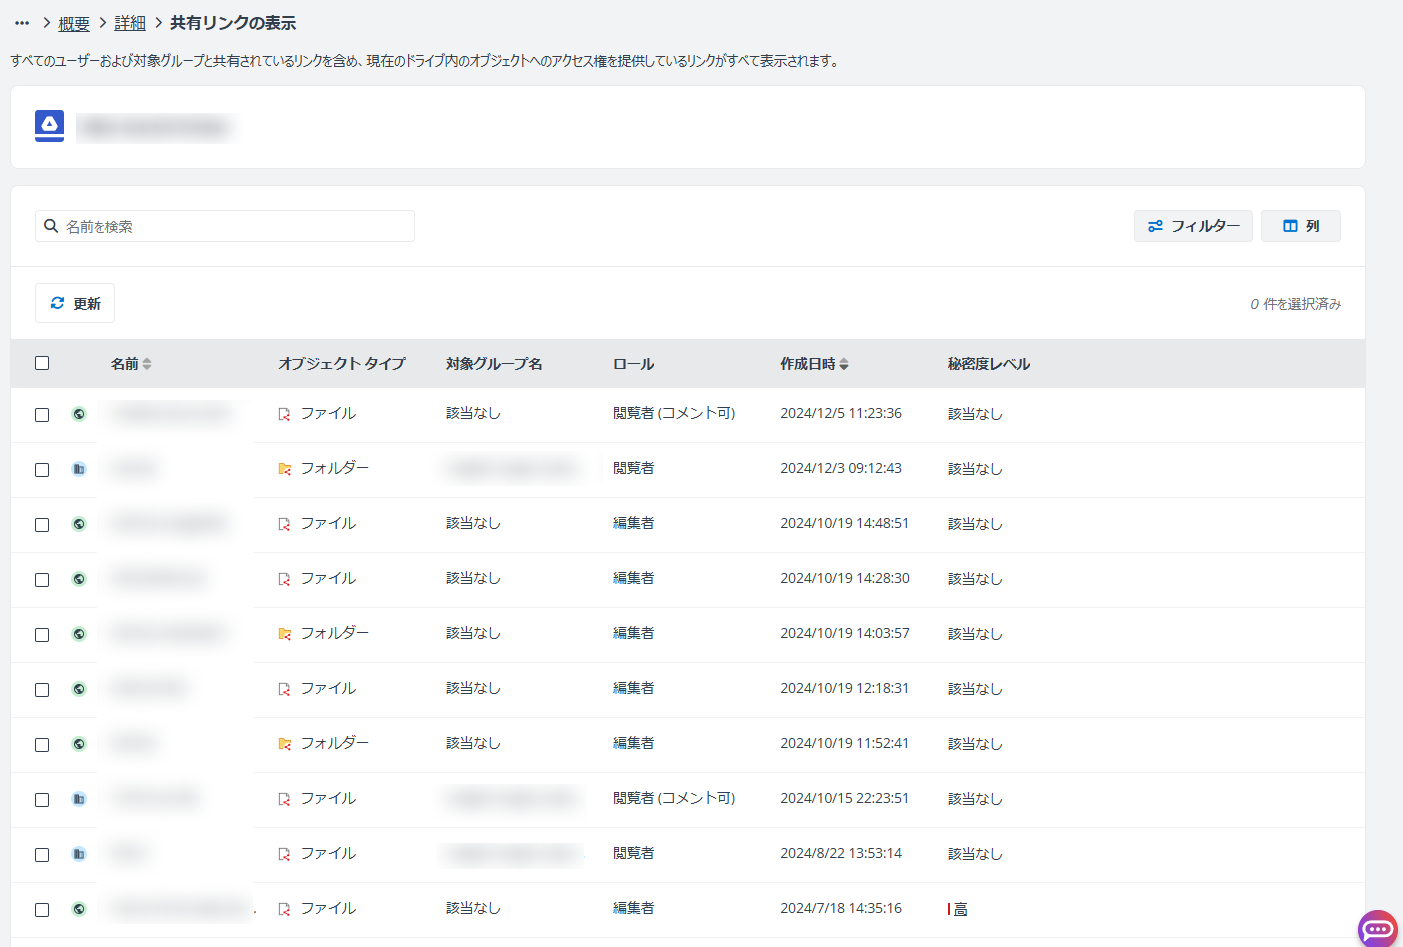Click the file icon on 2024/7/18 row

click(x=285, y=909)
